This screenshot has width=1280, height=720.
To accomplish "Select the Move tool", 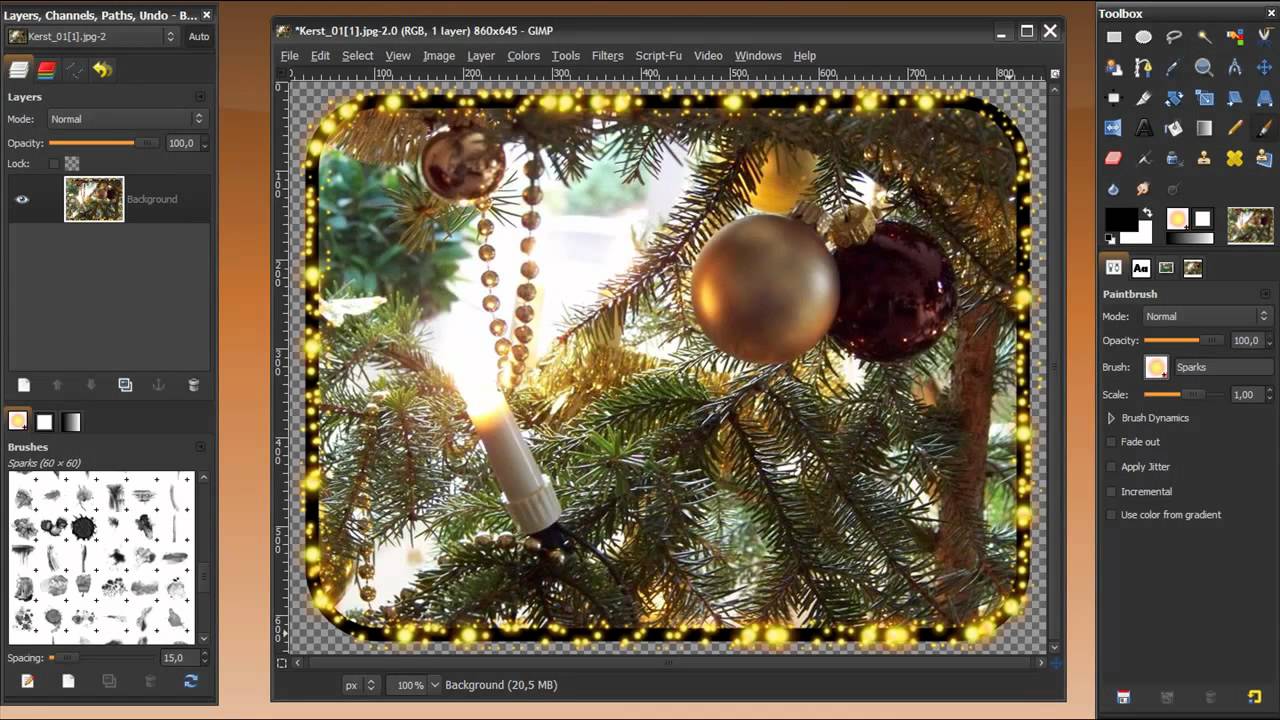I will [1264, 67].
